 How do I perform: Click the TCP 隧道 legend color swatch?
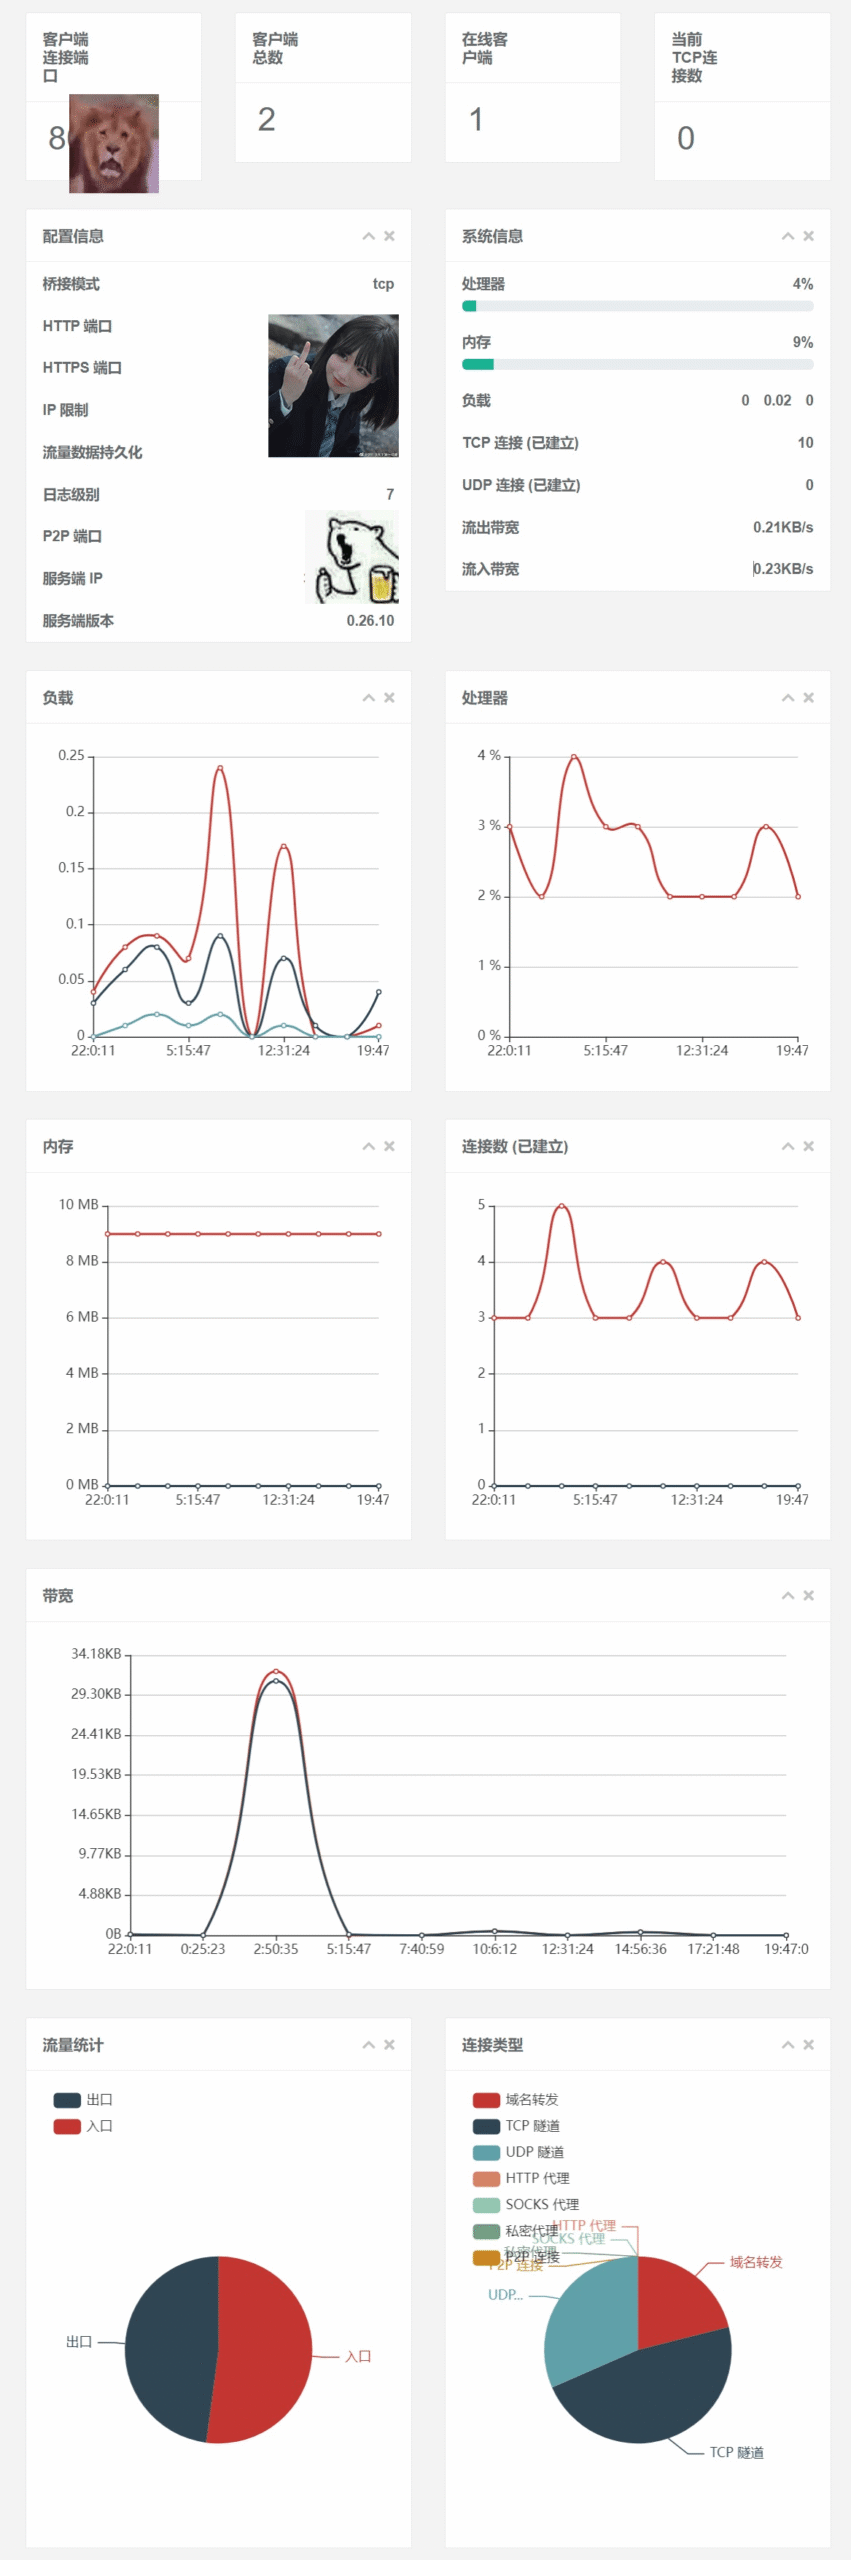(x=486, y=2126)
